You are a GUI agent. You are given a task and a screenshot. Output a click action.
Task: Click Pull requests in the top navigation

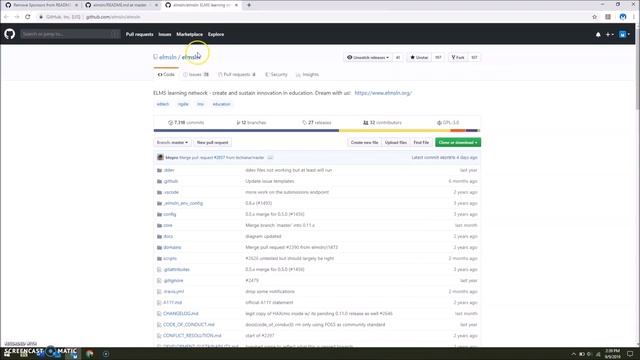[x=140, y=34]
